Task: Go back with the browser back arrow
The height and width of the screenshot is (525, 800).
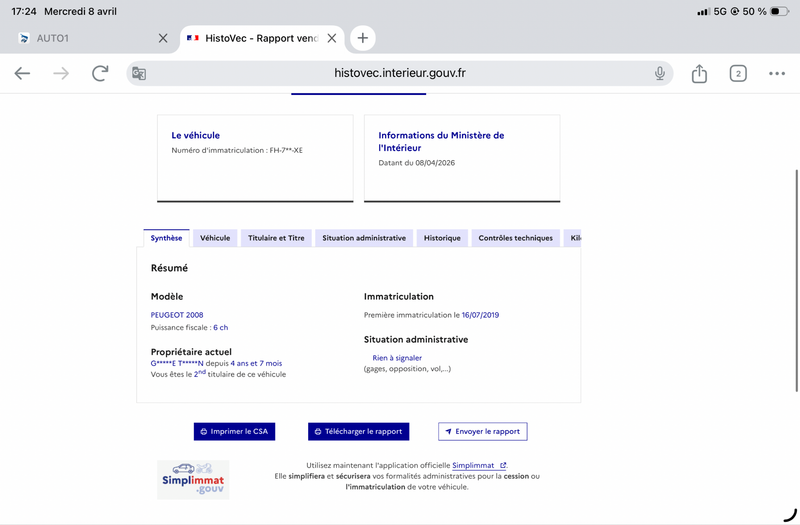Action: [x=22, y=73]
